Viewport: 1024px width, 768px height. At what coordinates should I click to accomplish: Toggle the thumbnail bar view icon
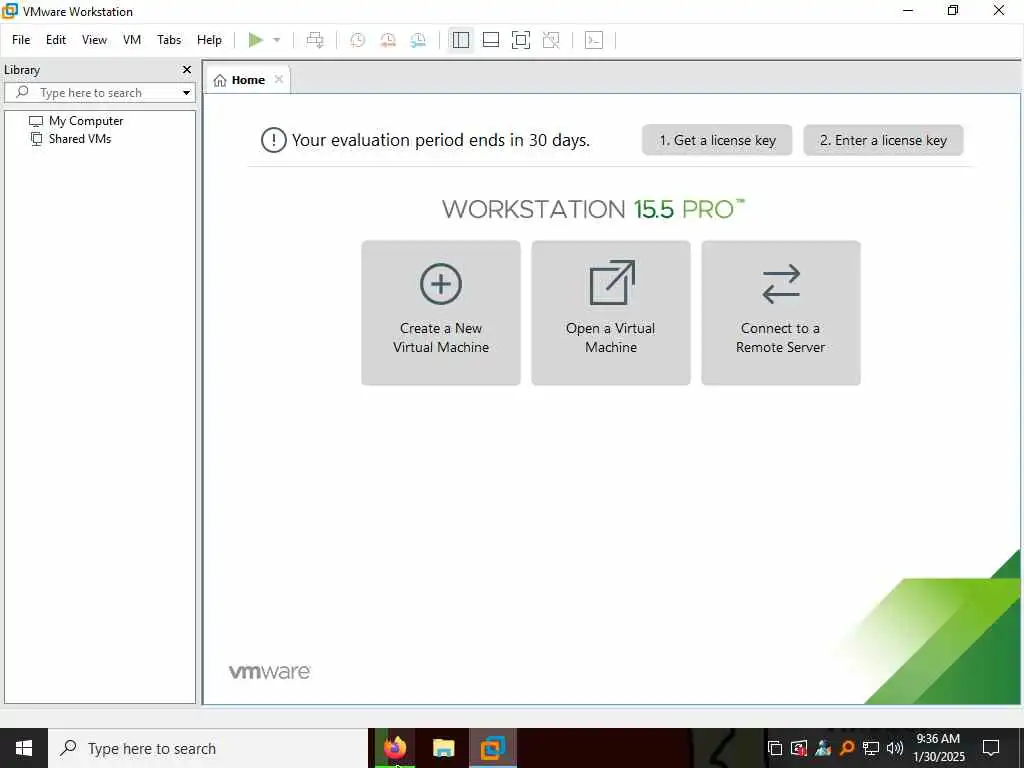pos(490,40)
